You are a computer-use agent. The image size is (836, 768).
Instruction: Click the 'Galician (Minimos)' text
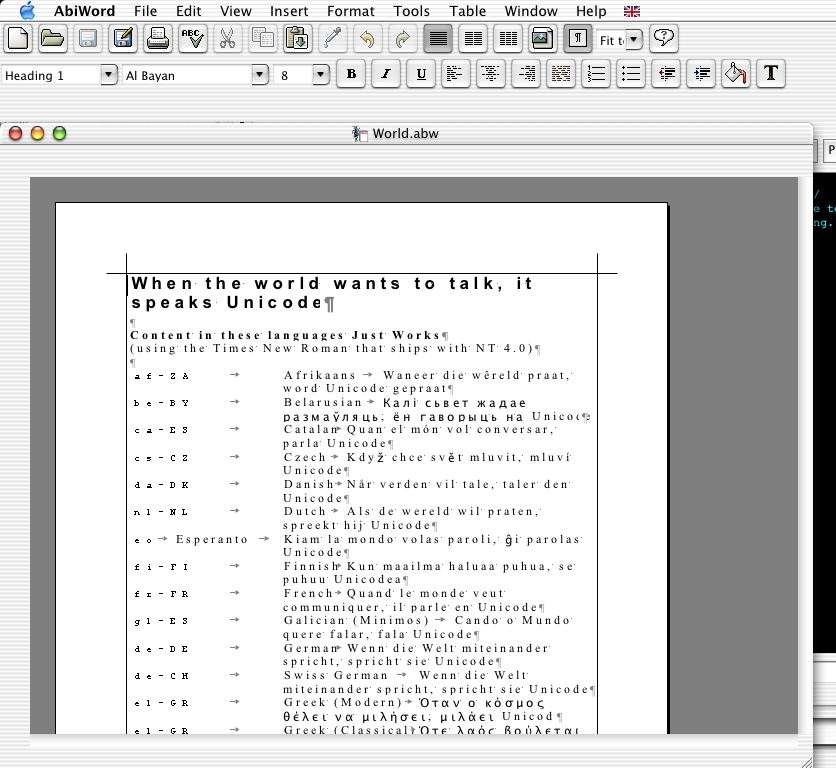[x=356, y=620]
